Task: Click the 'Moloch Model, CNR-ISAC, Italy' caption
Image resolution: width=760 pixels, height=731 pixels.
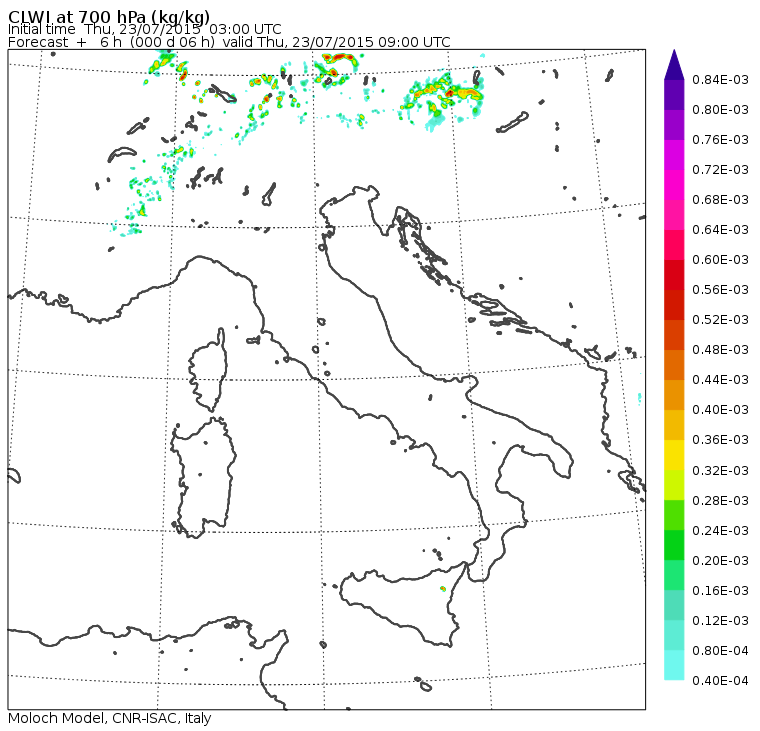Action: (110, 718)
